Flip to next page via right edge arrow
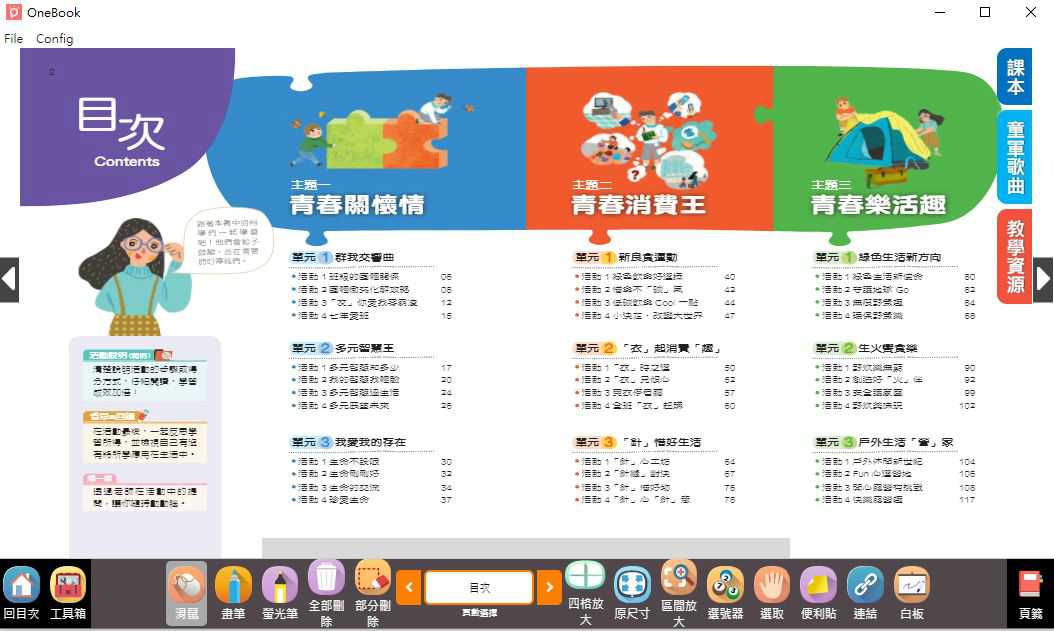Screen dimensions: 1054x631 [x=1043, y=280]
